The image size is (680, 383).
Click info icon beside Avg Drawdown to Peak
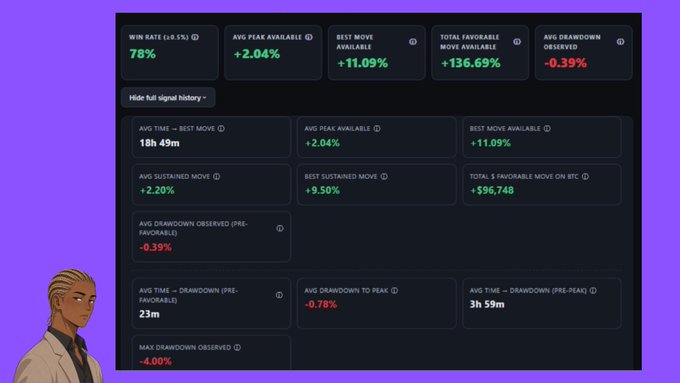[395, 291]
